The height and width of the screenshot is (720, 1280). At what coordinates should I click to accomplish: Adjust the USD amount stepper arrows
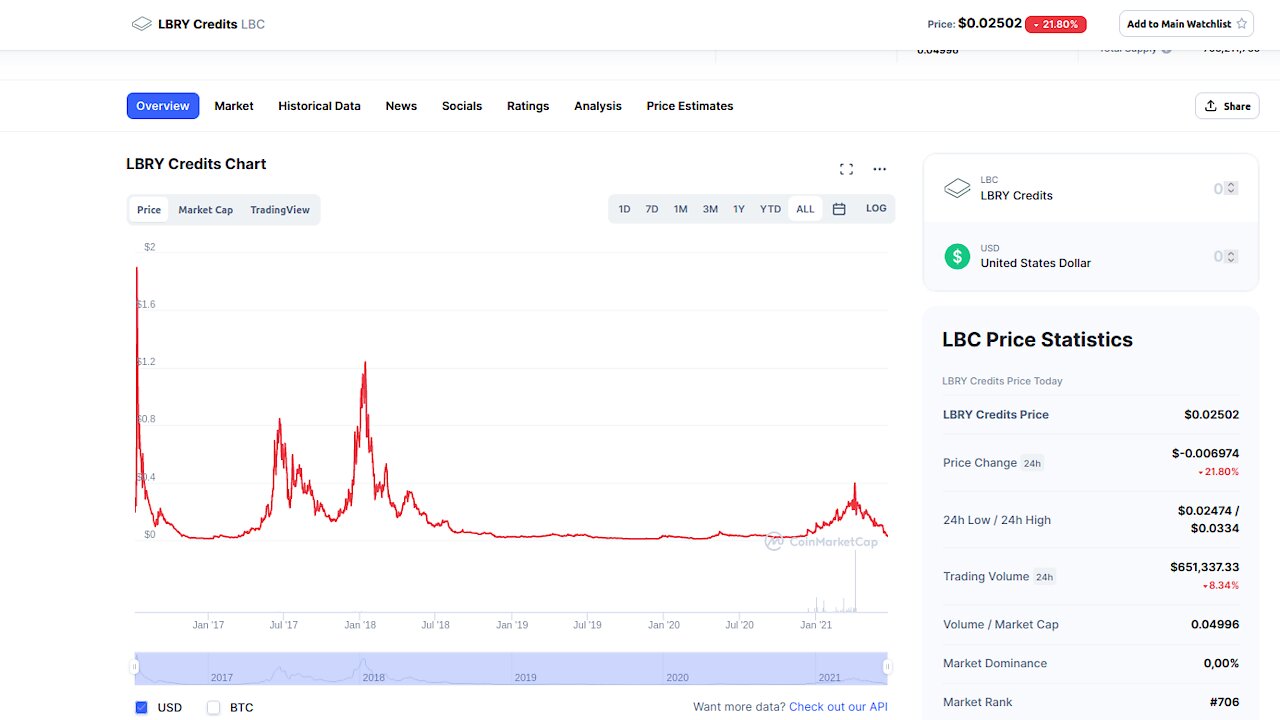(1232, 256)
